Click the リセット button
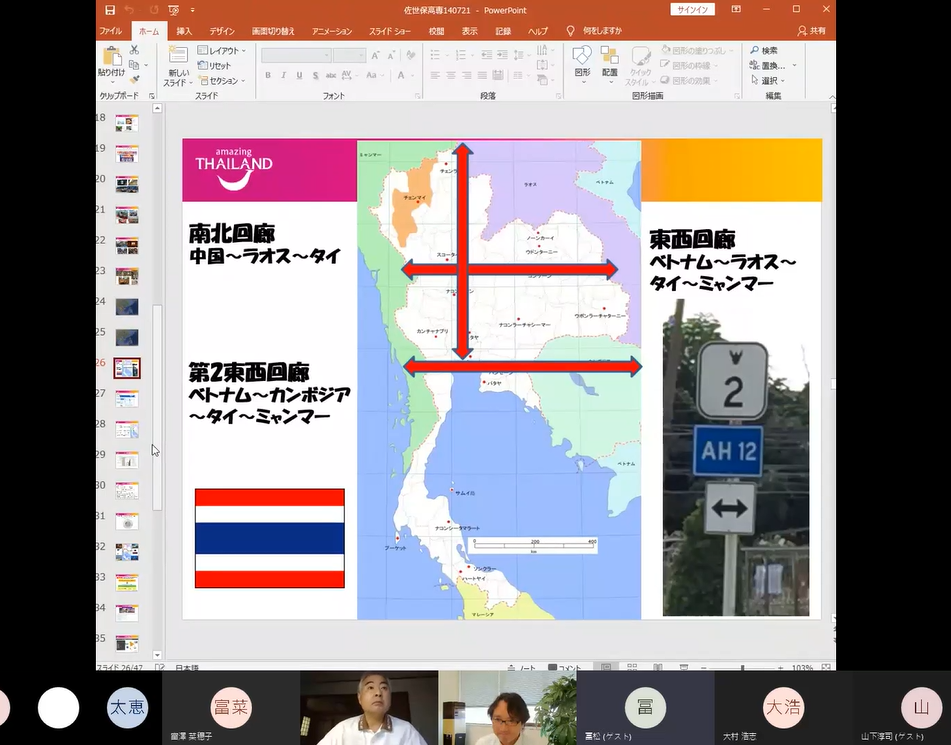This screenshot has height=745, width=951. coord(215,66)
